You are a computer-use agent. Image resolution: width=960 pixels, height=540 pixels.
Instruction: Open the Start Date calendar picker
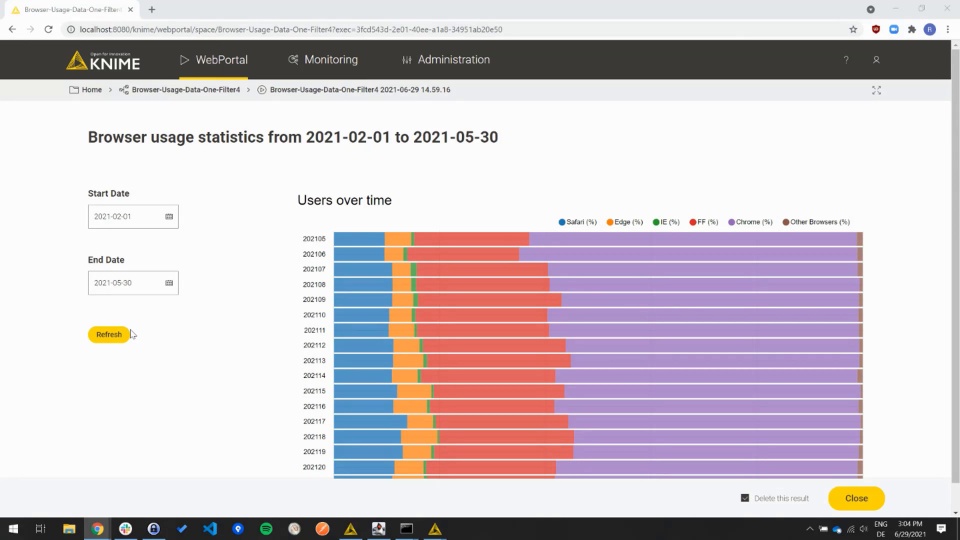tap(169, 216)
